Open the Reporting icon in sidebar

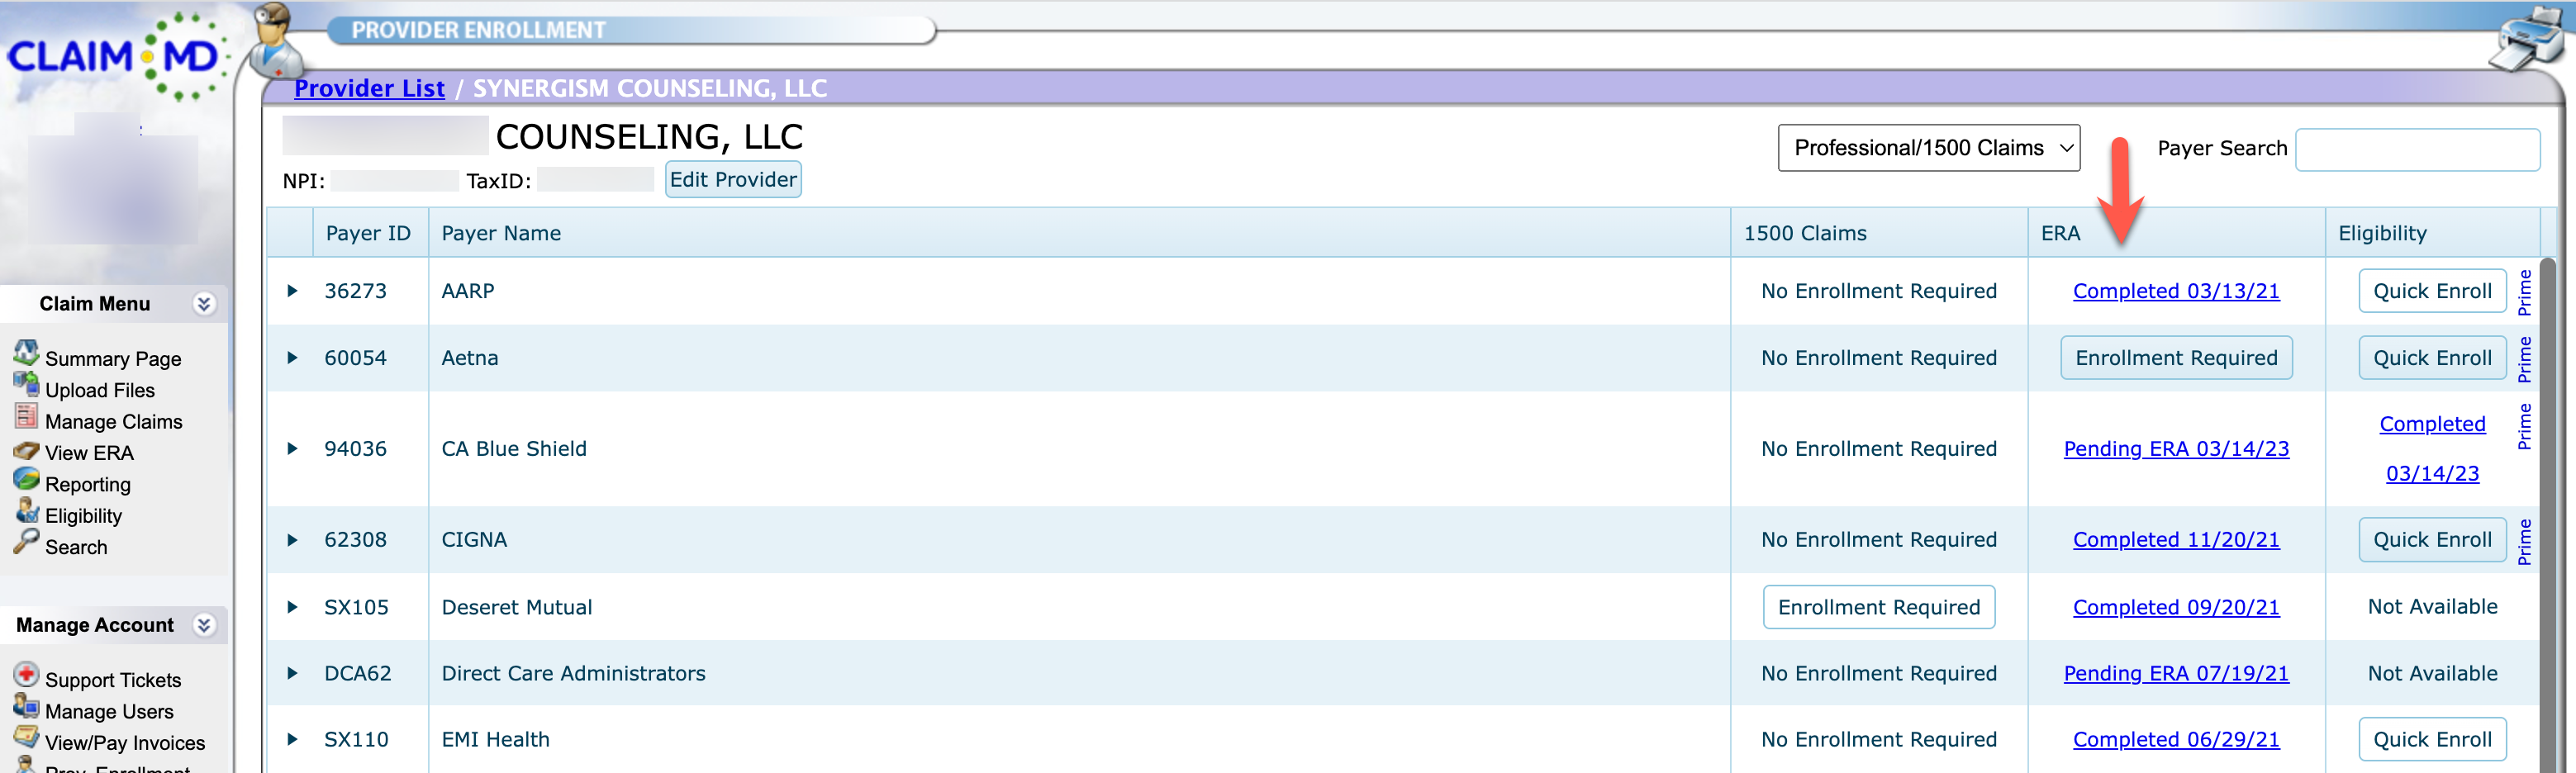(x=26, y=480)
